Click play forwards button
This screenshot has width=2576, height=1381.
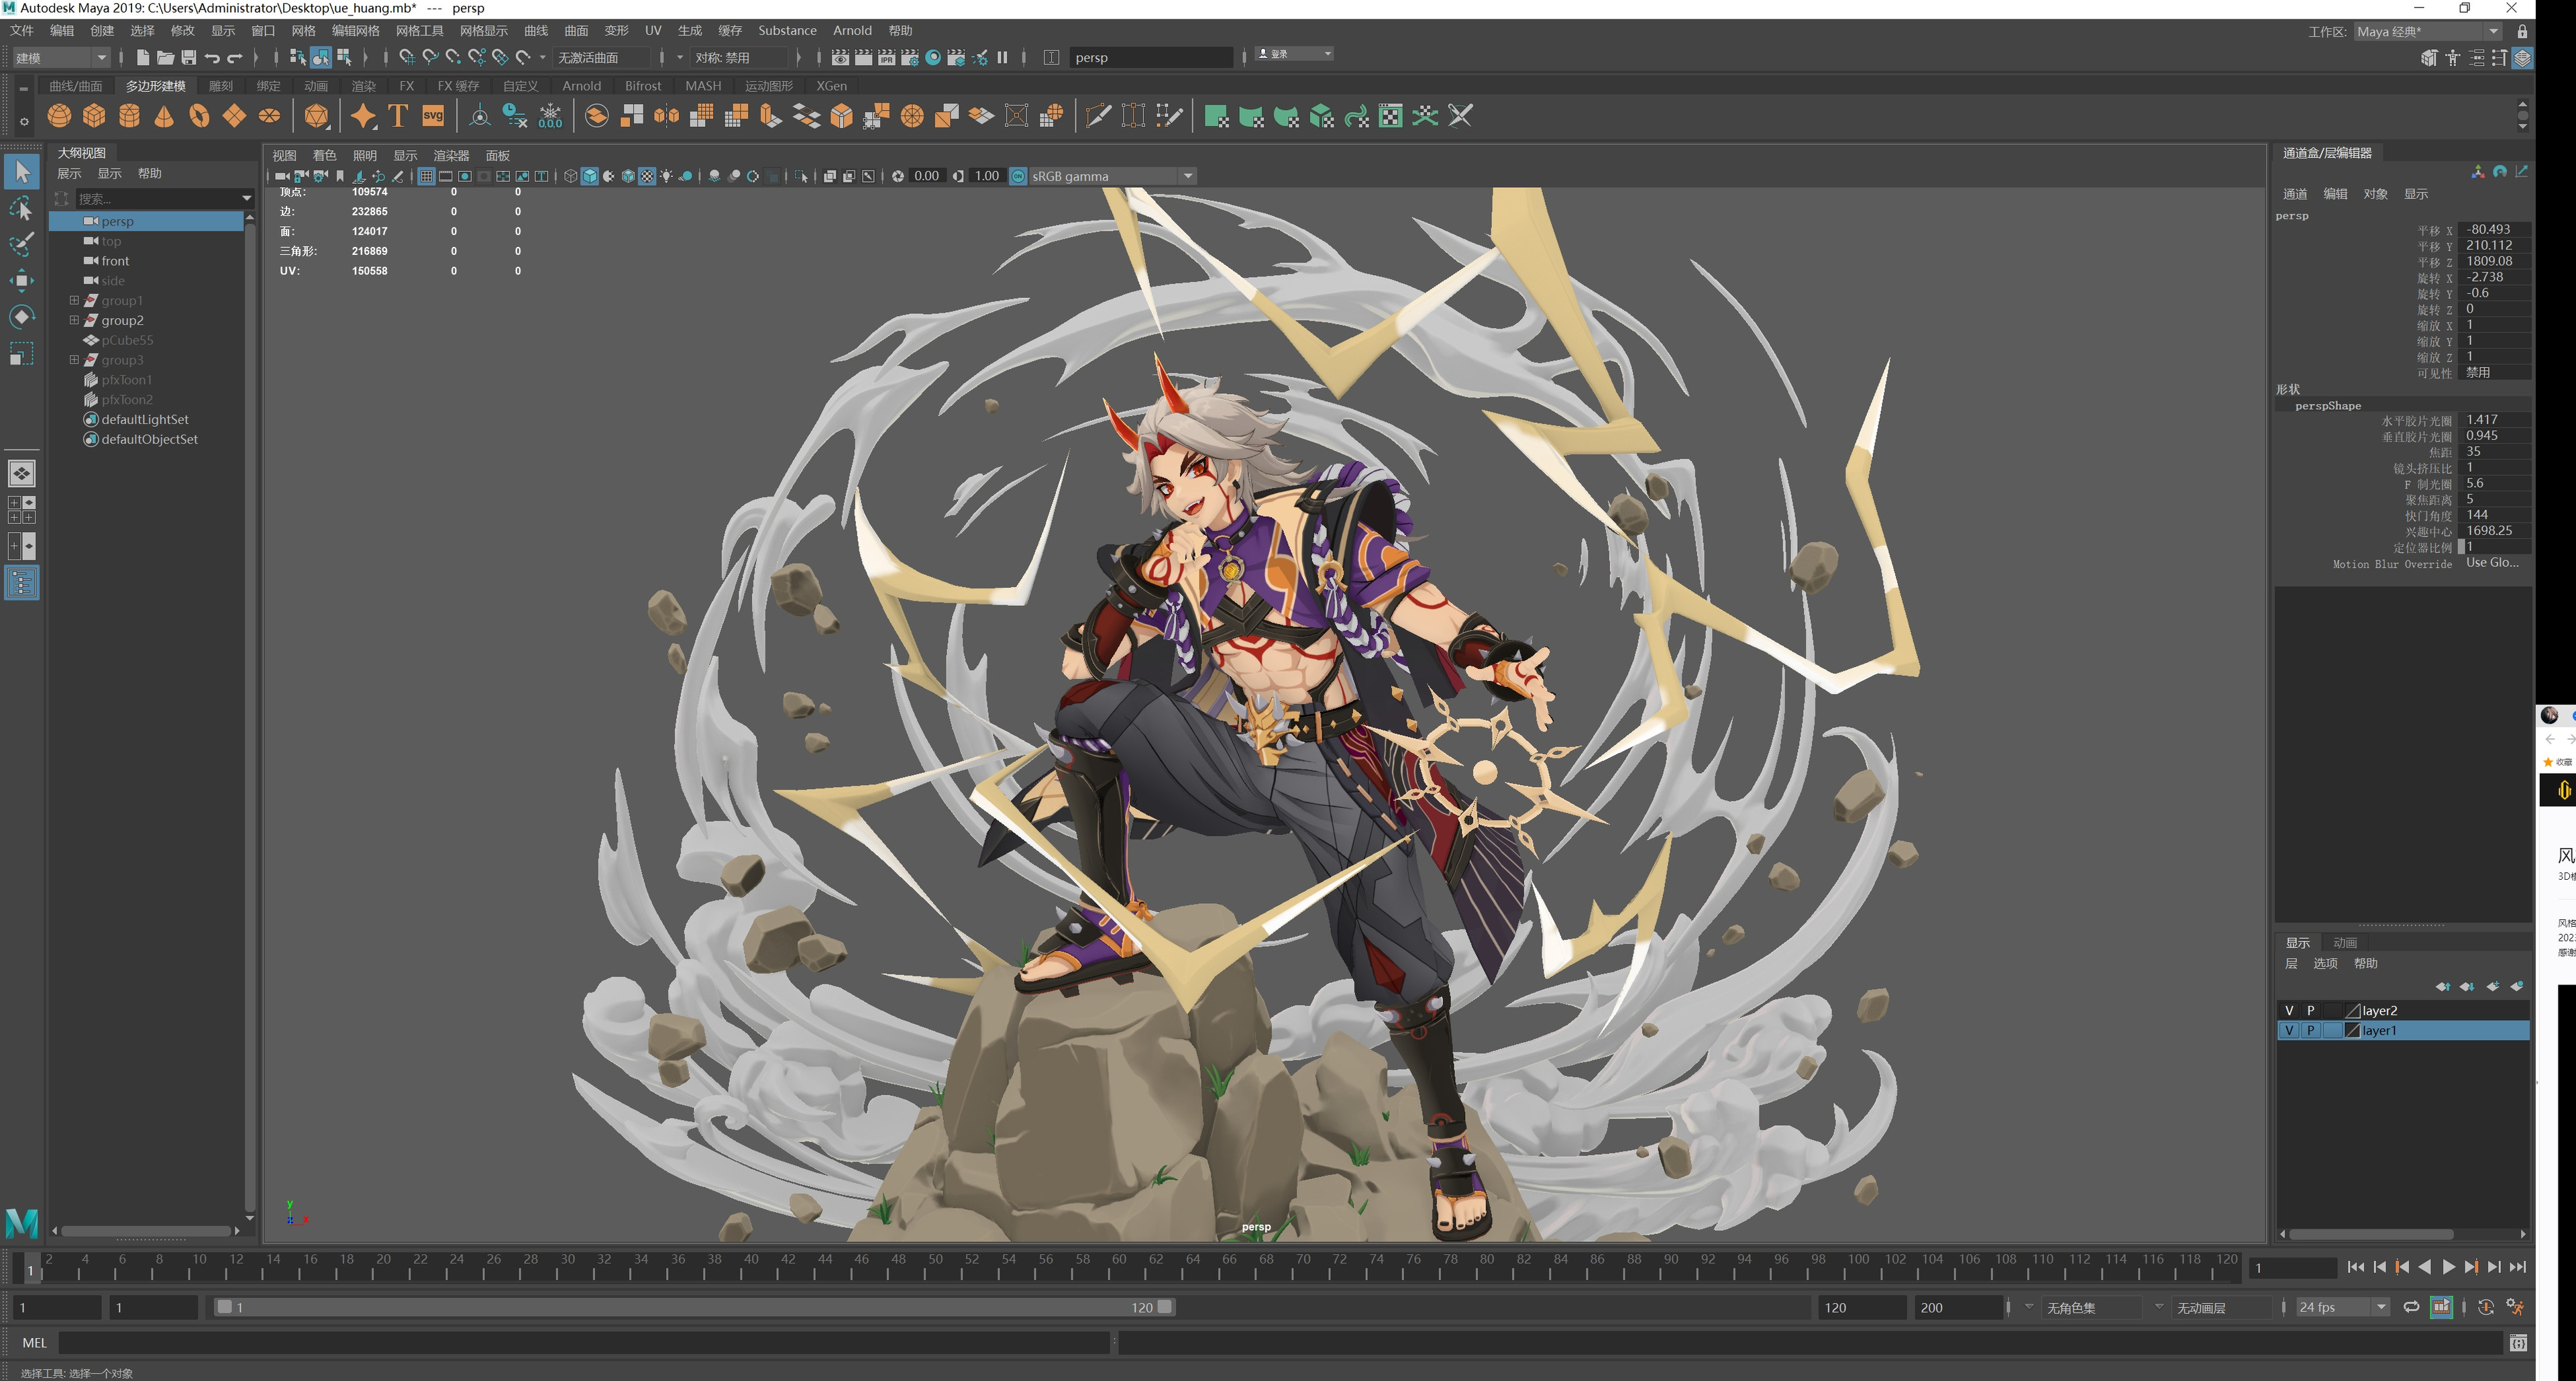(2448, 1267)
